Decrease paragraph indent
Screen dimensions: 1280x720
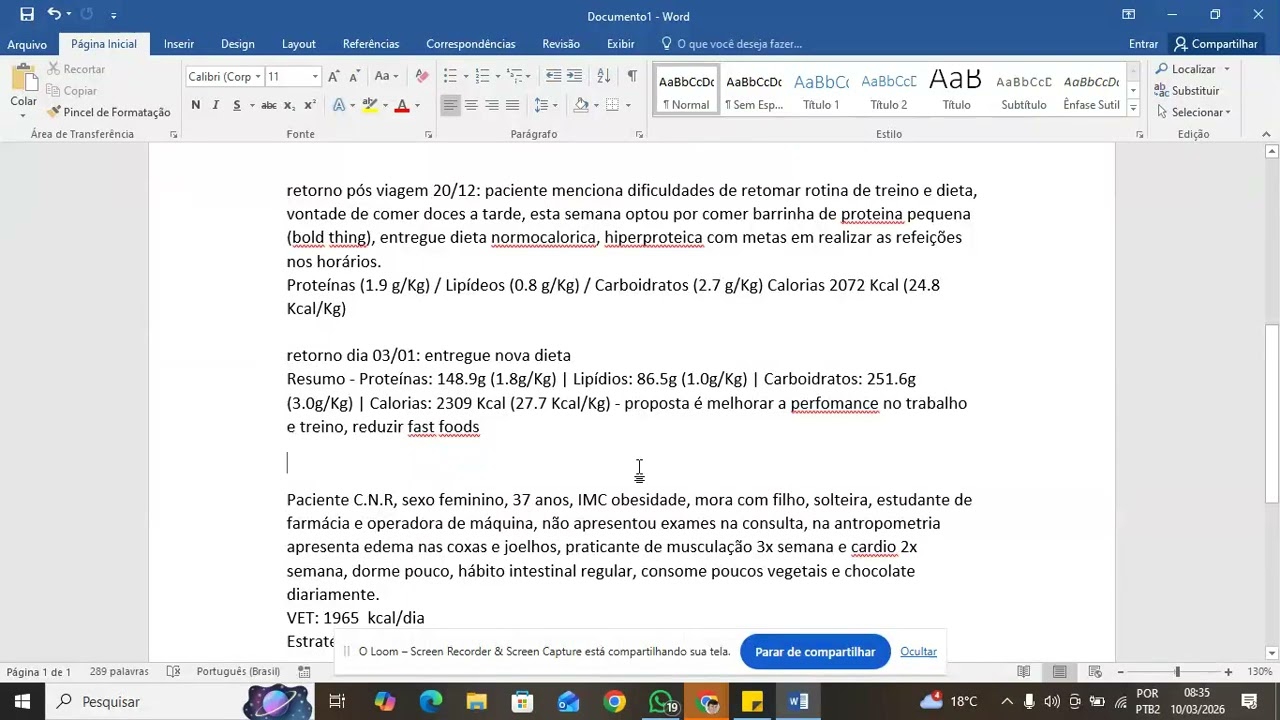click(553, 76)
